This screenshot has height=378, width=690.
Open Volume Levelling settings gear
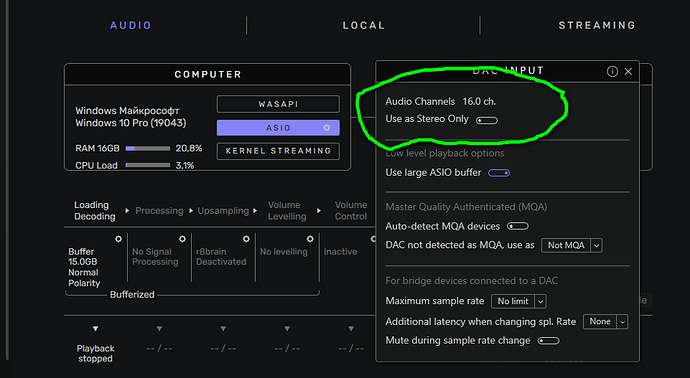tap(310, 239)
